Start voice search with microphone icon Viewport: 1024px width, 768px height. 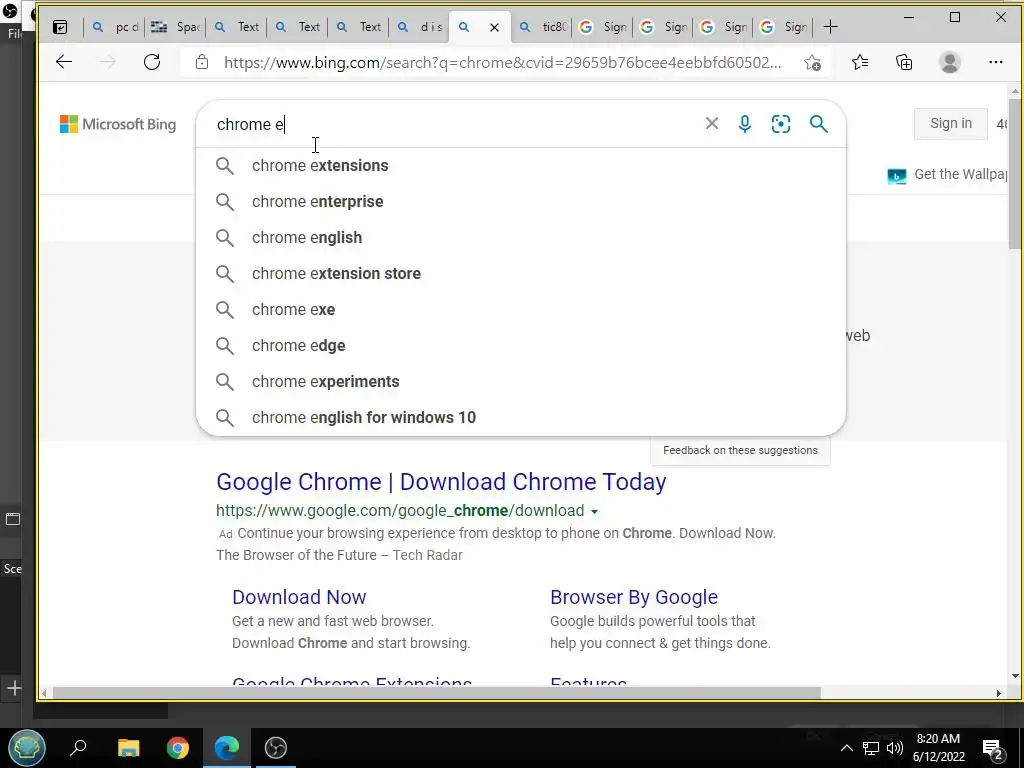pyautogui.click(x=744, y=123)
